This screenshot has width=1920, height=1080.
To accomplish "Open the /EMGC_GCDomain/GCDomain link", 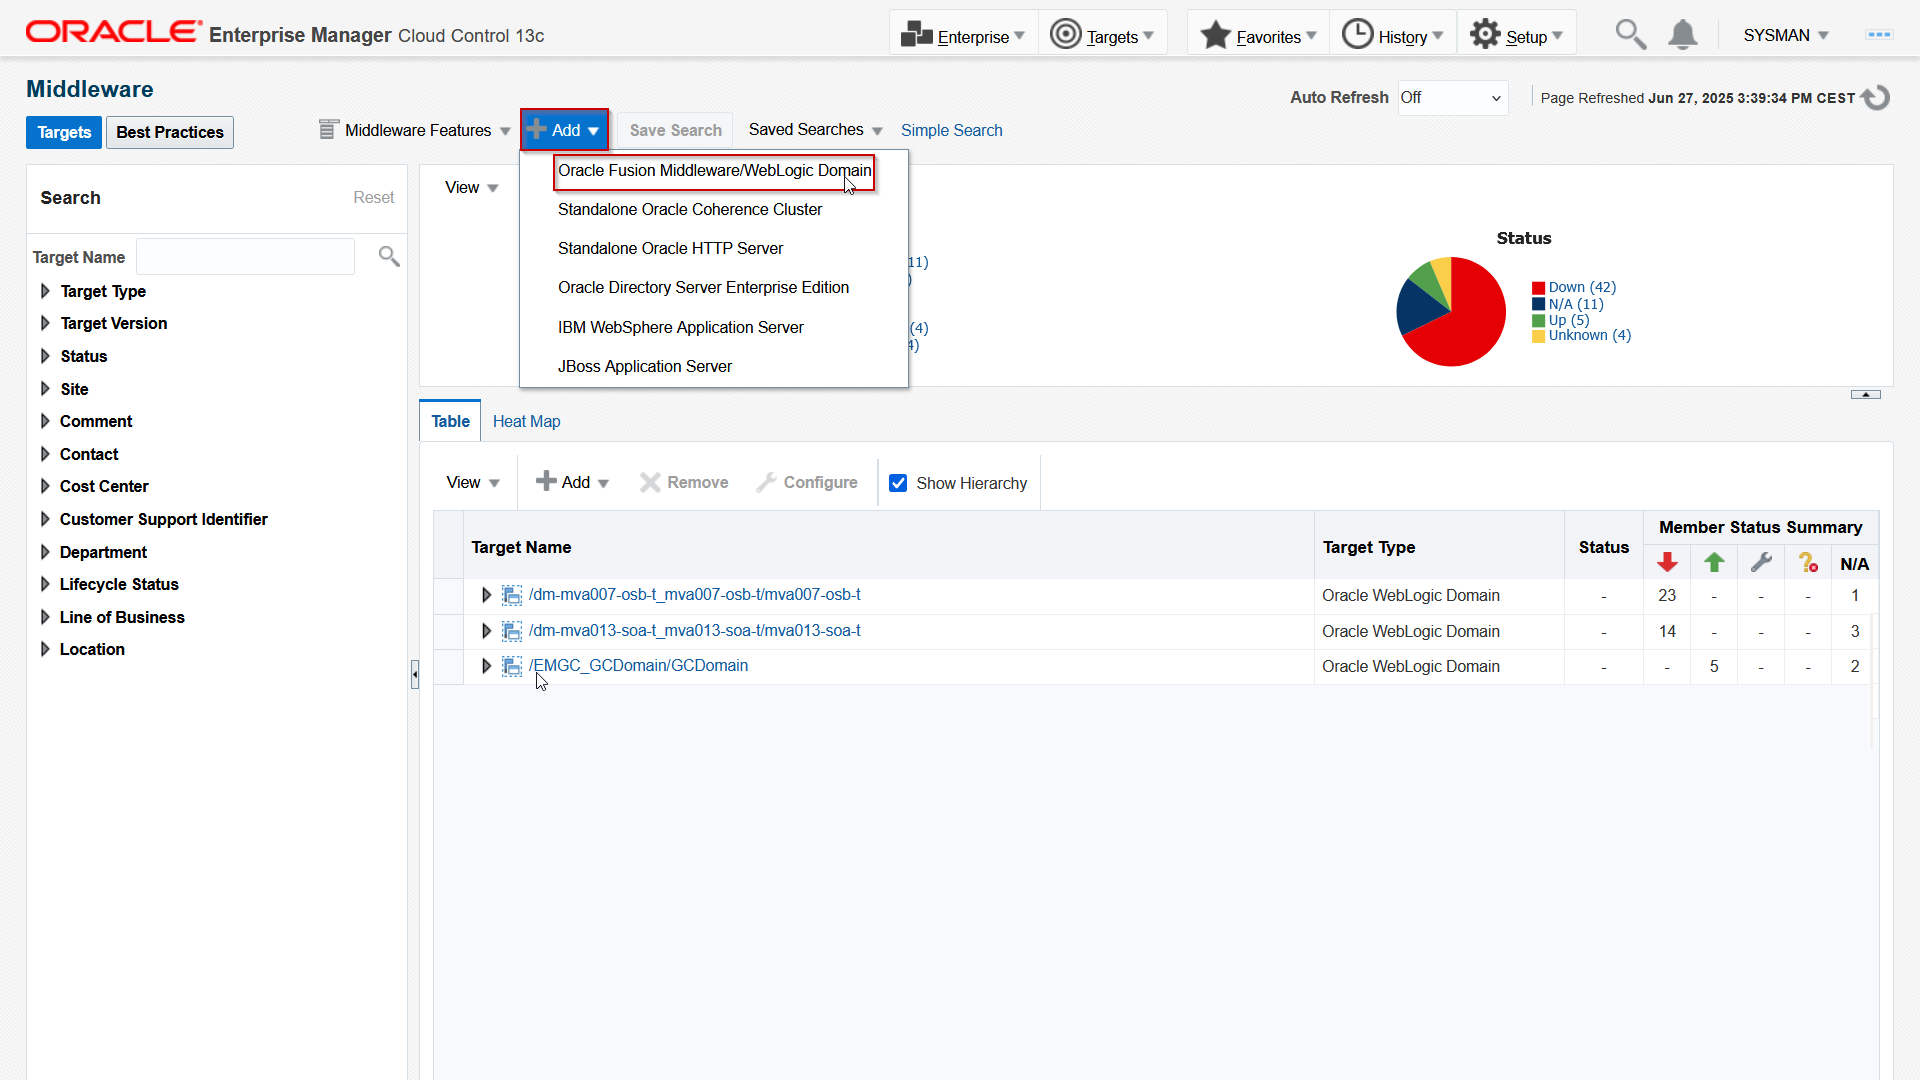I will (638, 665).
